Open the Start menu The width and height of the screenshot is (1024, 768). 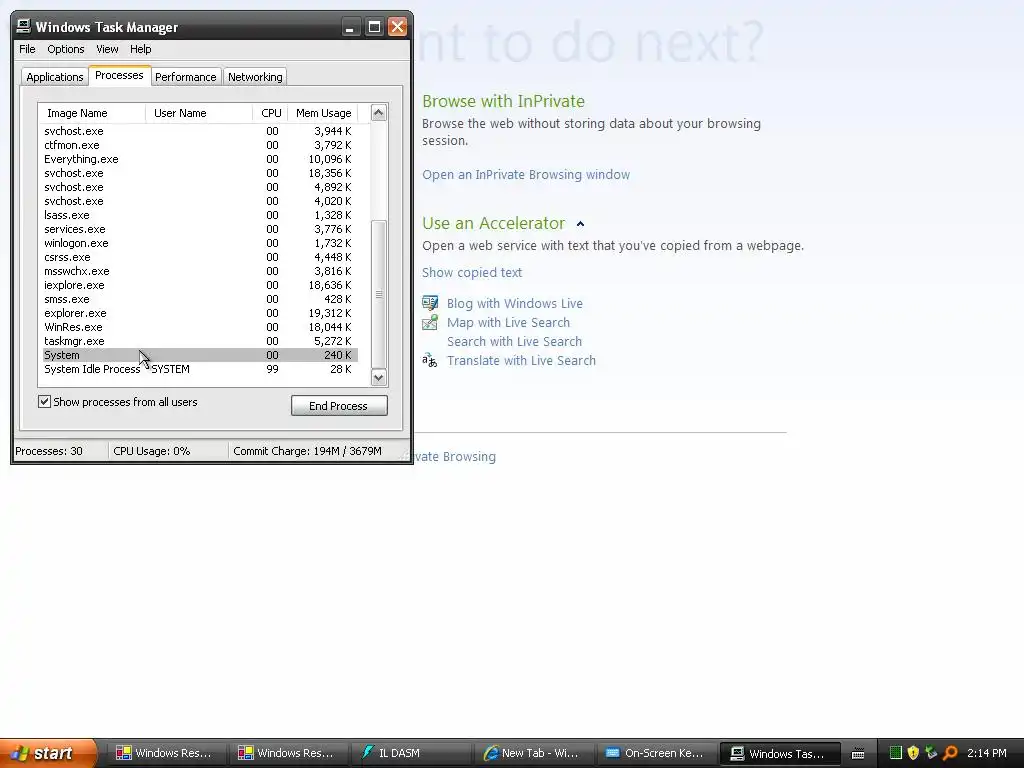(48, 753)
